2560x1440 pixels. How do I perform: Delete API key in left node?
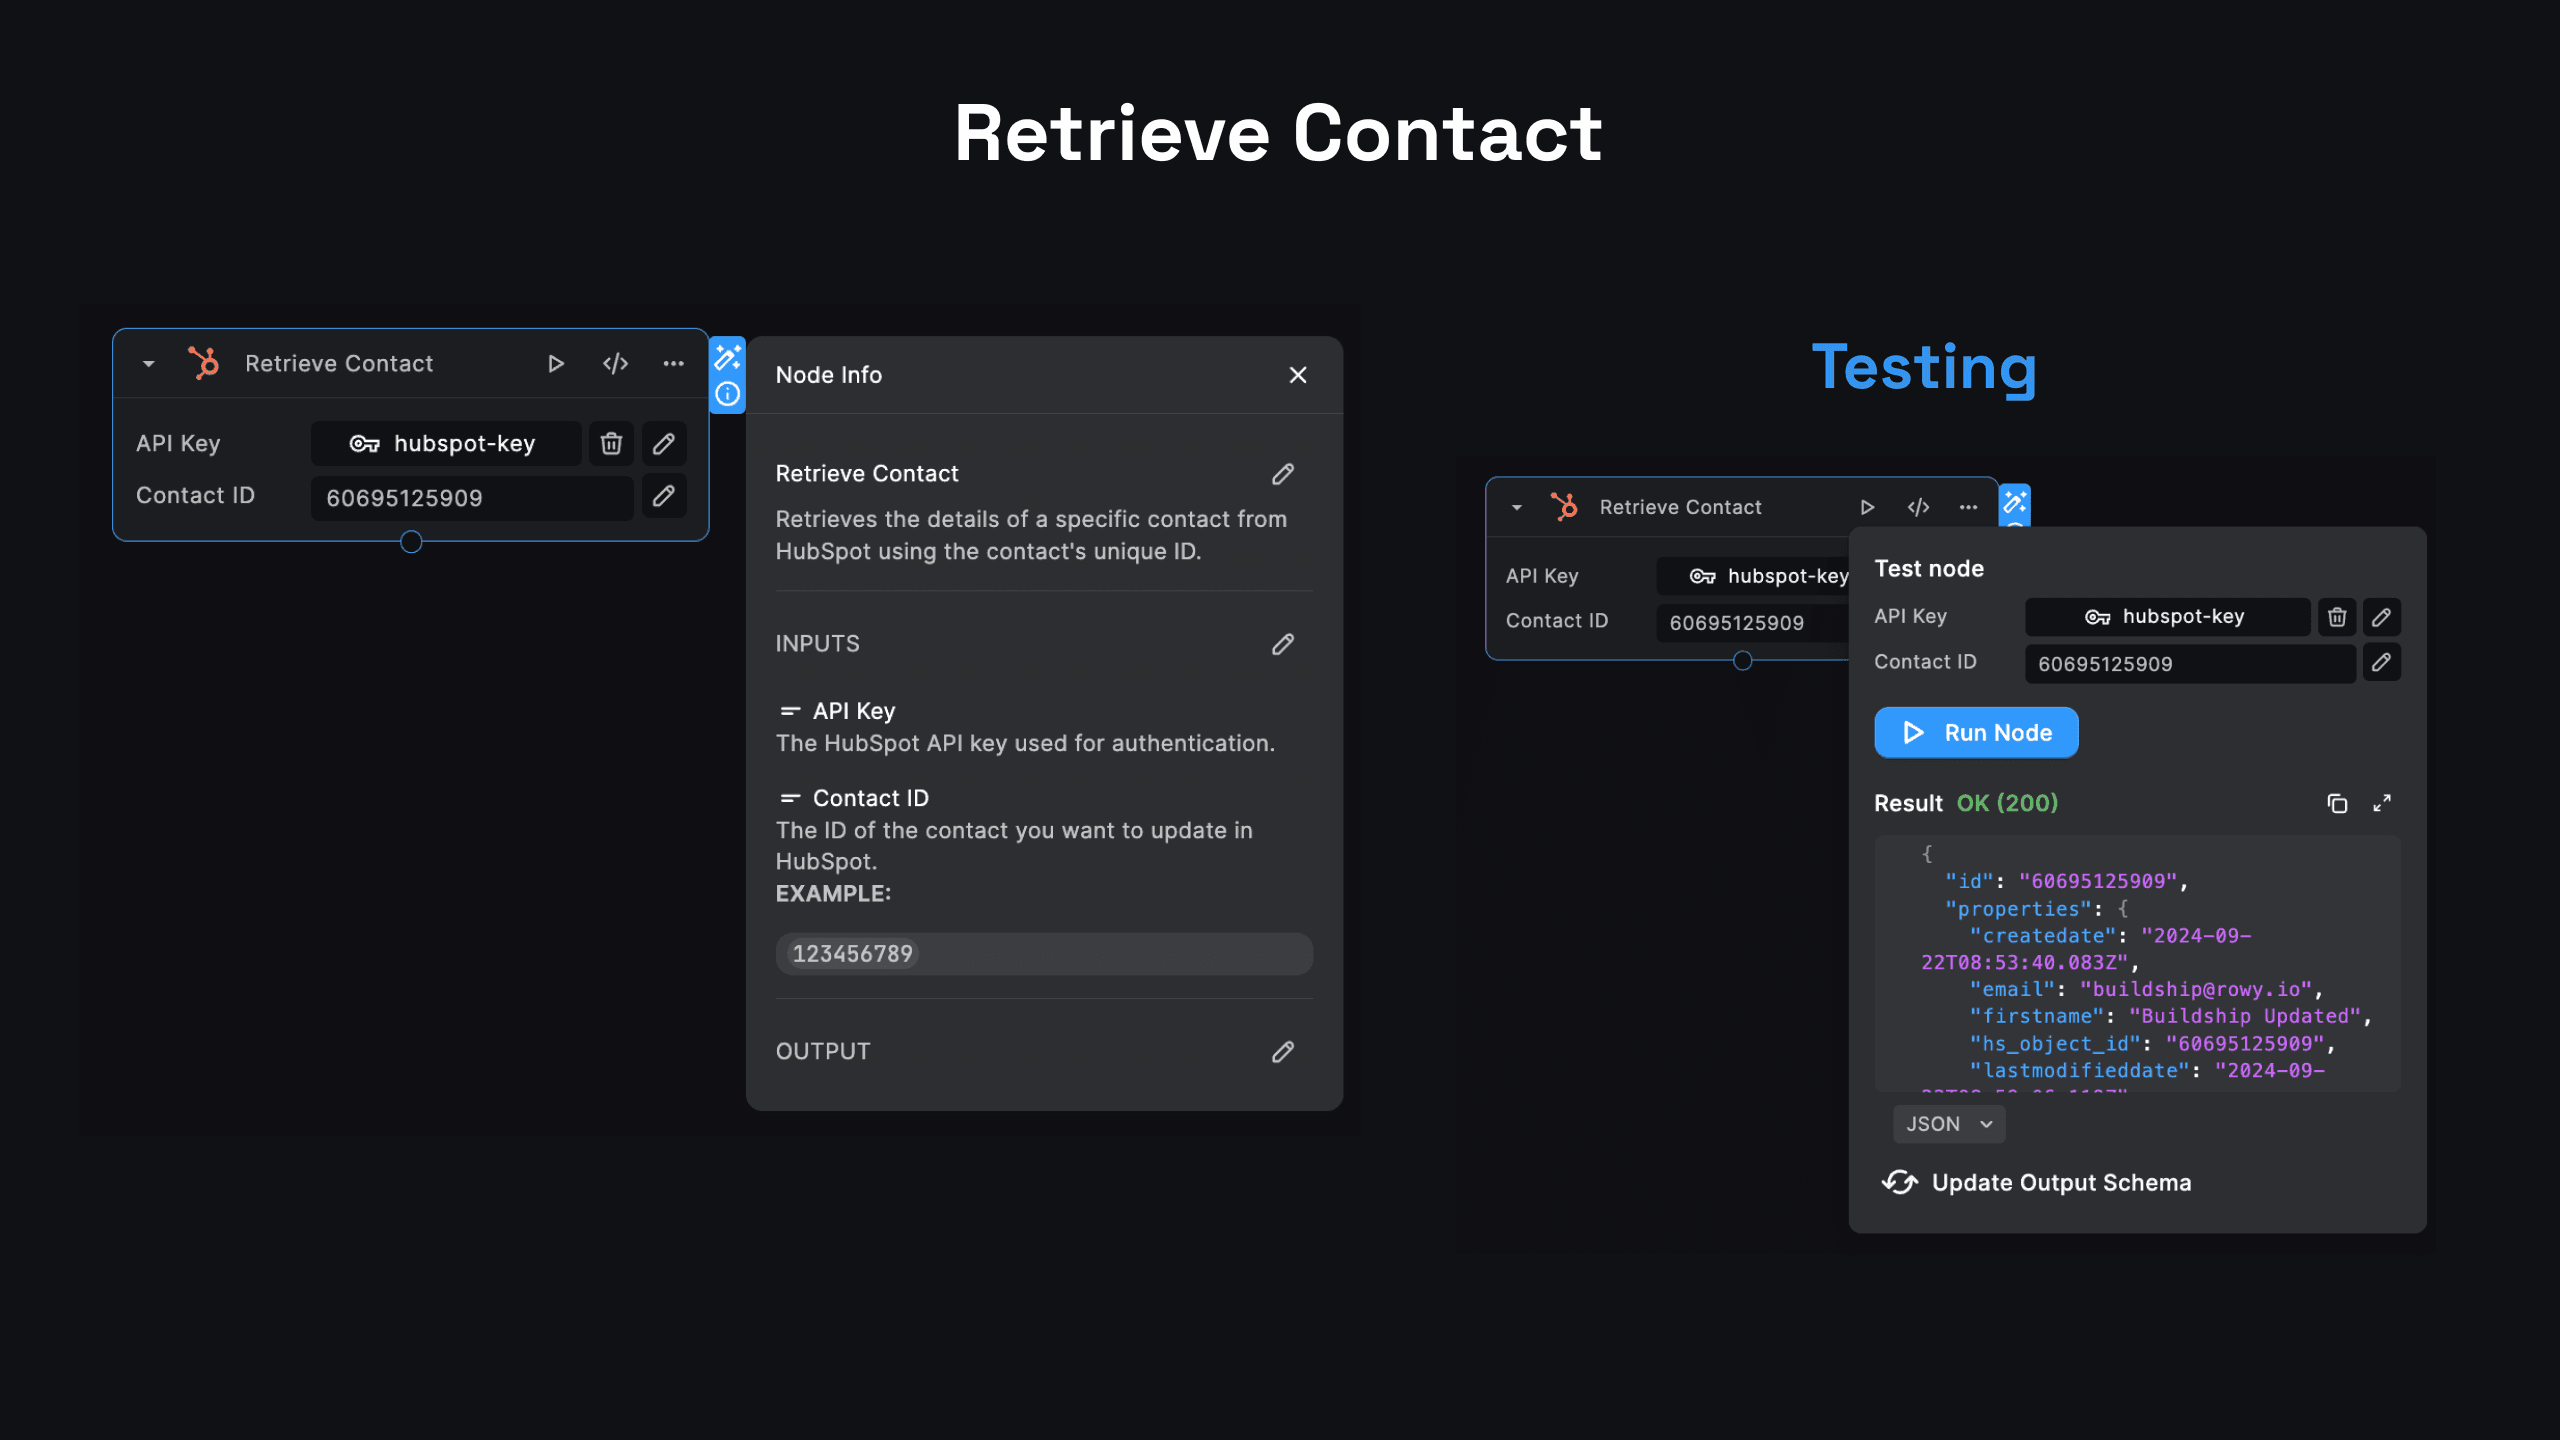611,443
